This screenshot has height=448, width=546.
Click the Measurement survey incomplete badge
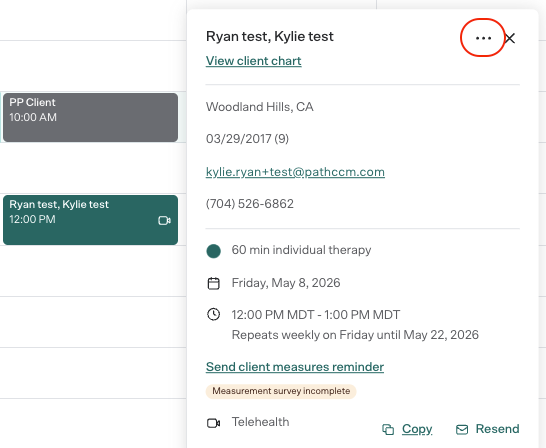pyautogui.click(x=281, y=391)
